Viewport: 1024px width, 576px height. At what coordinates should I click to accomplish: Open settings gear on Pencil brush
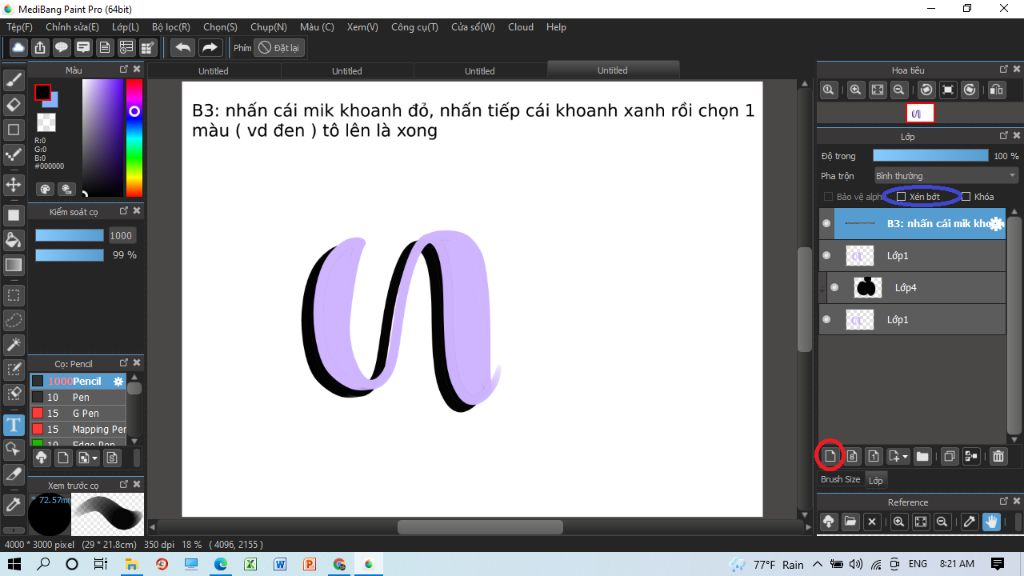(x=118, y=381)
